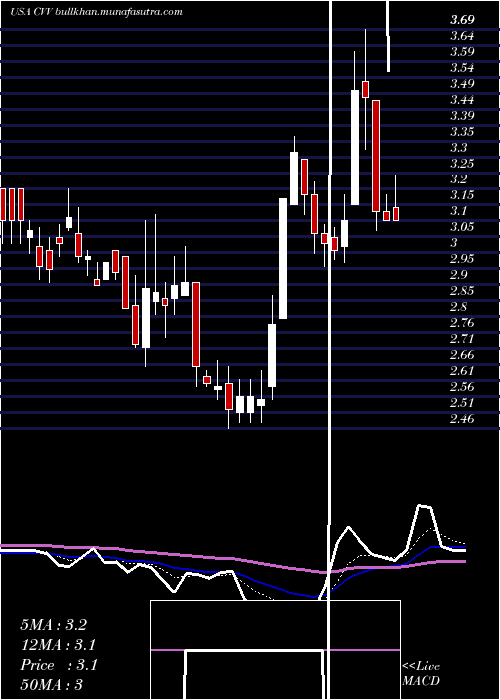Click the 3.25 price axis label

462,163
